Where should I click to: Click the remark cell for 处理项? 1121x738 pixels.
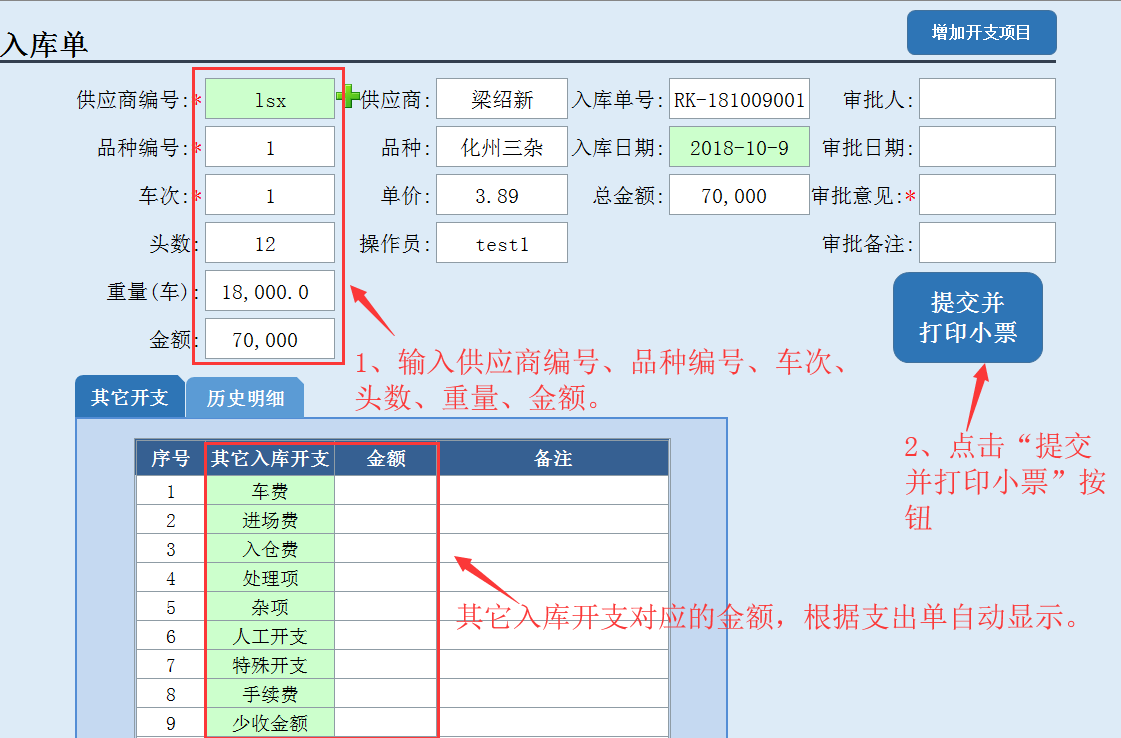pos(553,578)
